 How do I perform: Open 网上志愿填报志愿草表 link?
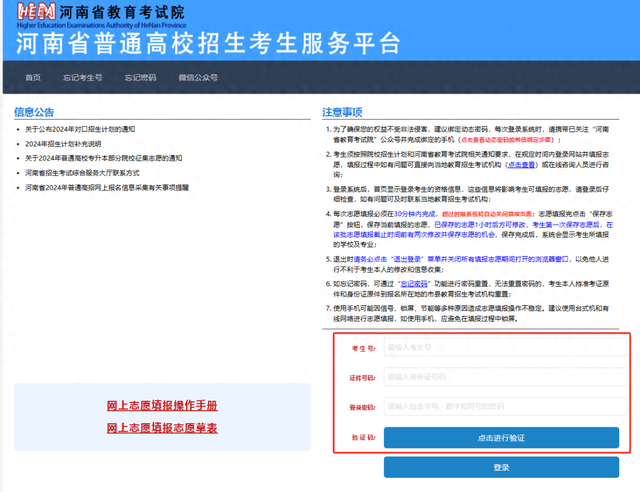tap(162, 428)
